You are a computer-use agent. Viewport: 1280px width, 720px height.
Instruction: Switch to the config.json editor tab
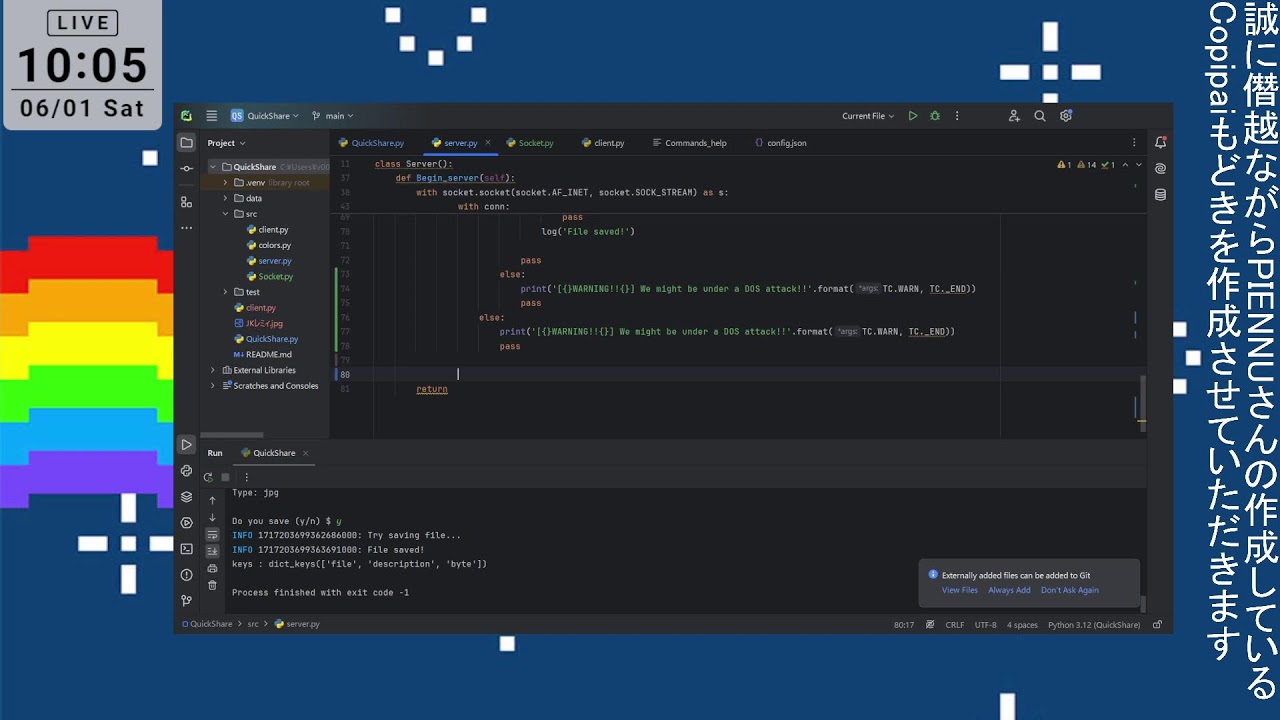786,143
